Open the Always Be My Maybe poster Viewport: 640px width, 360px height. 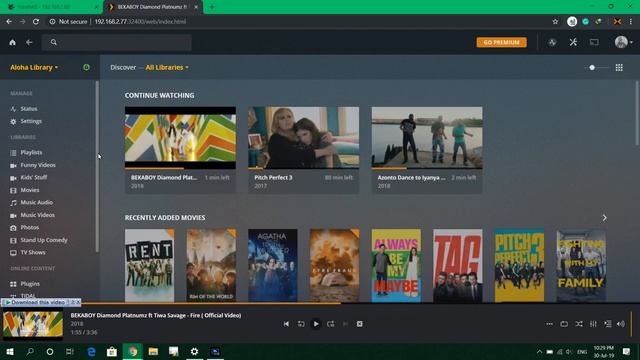coord(396,265)
